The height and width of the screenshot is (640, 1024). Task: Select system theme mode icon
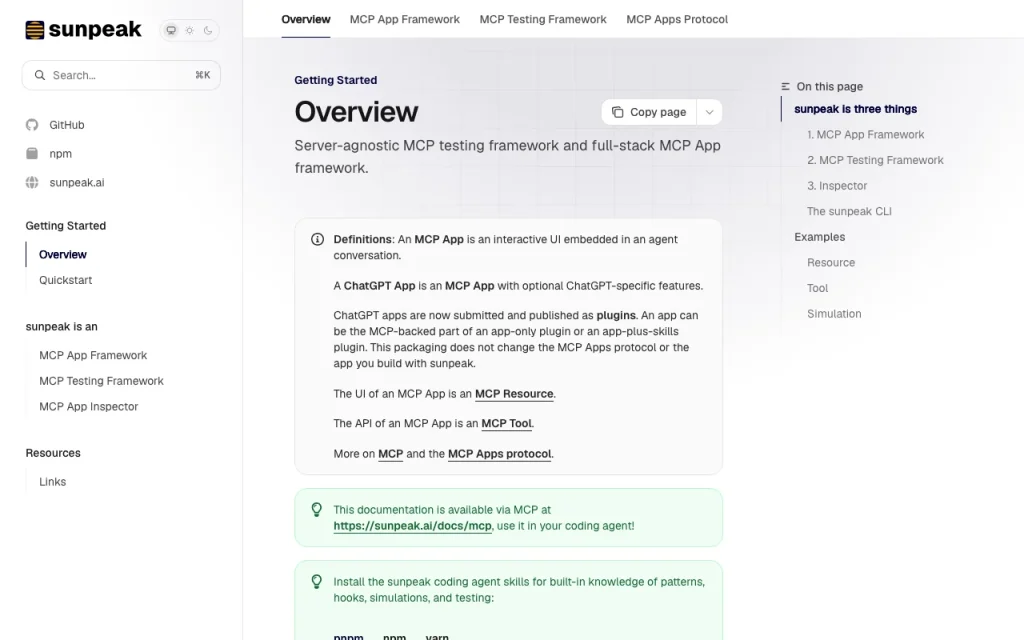click(x=171, y=30)
